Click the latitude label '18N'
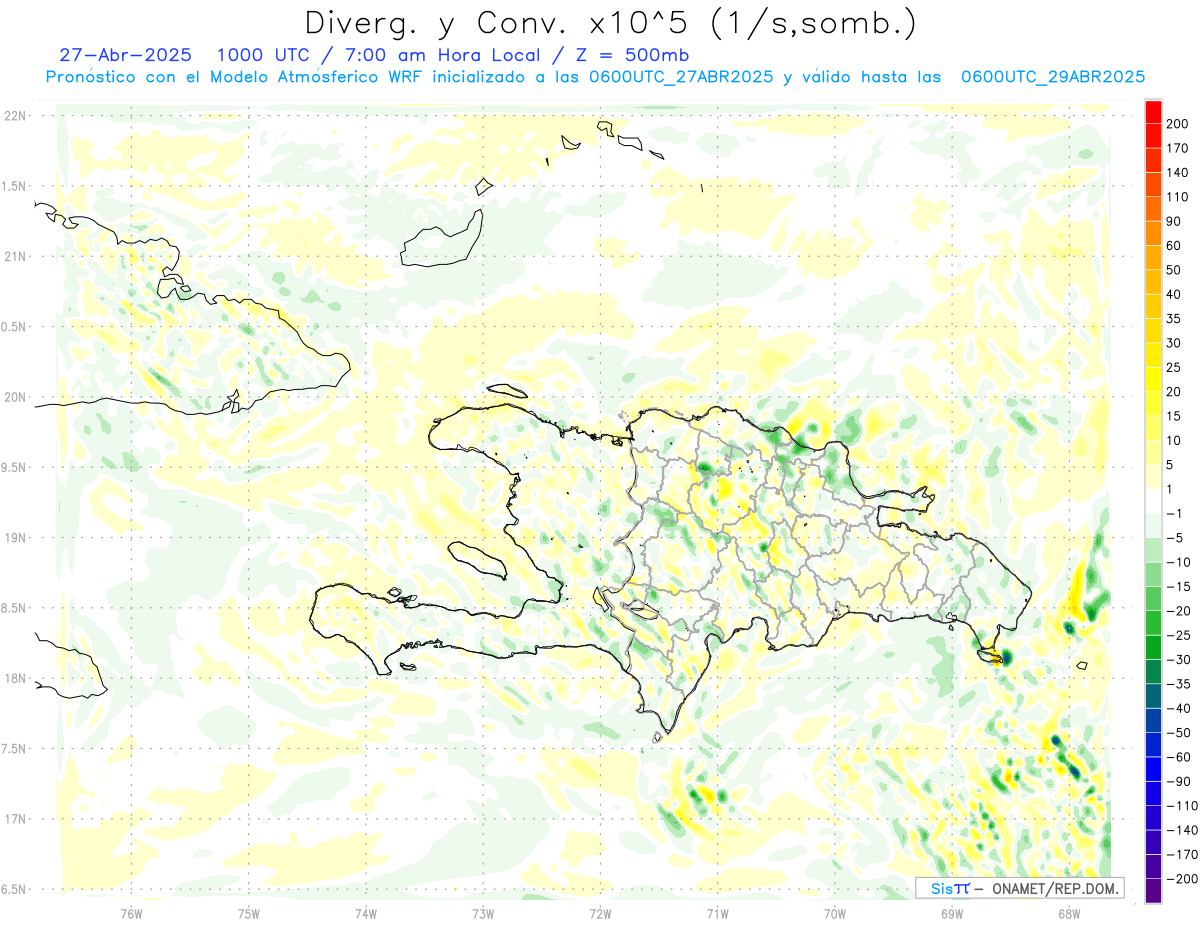1200x927 pixels. tap(15, 679)
